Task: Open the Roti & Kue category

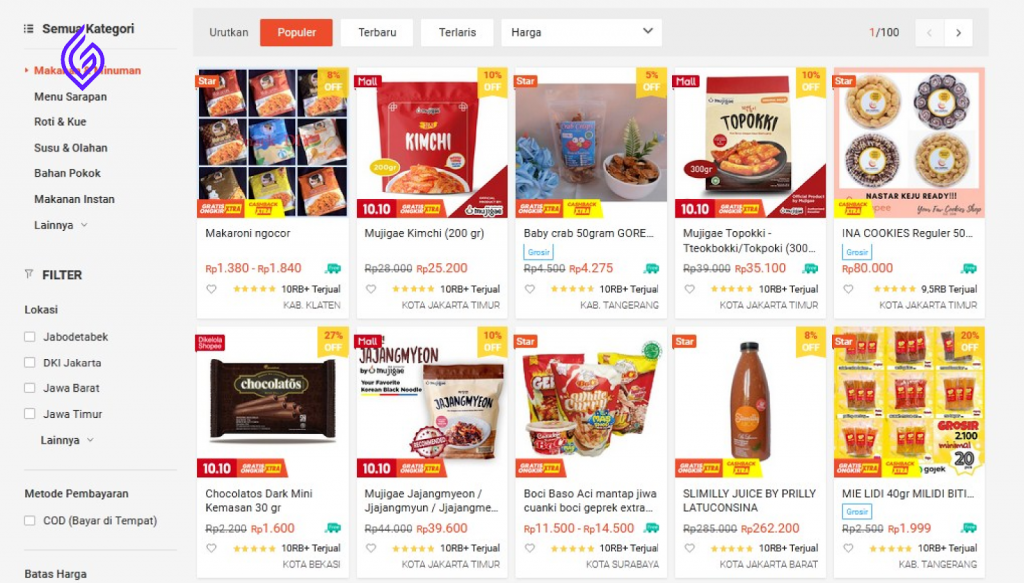Action: pyautogui.click(x=60, y=122)
